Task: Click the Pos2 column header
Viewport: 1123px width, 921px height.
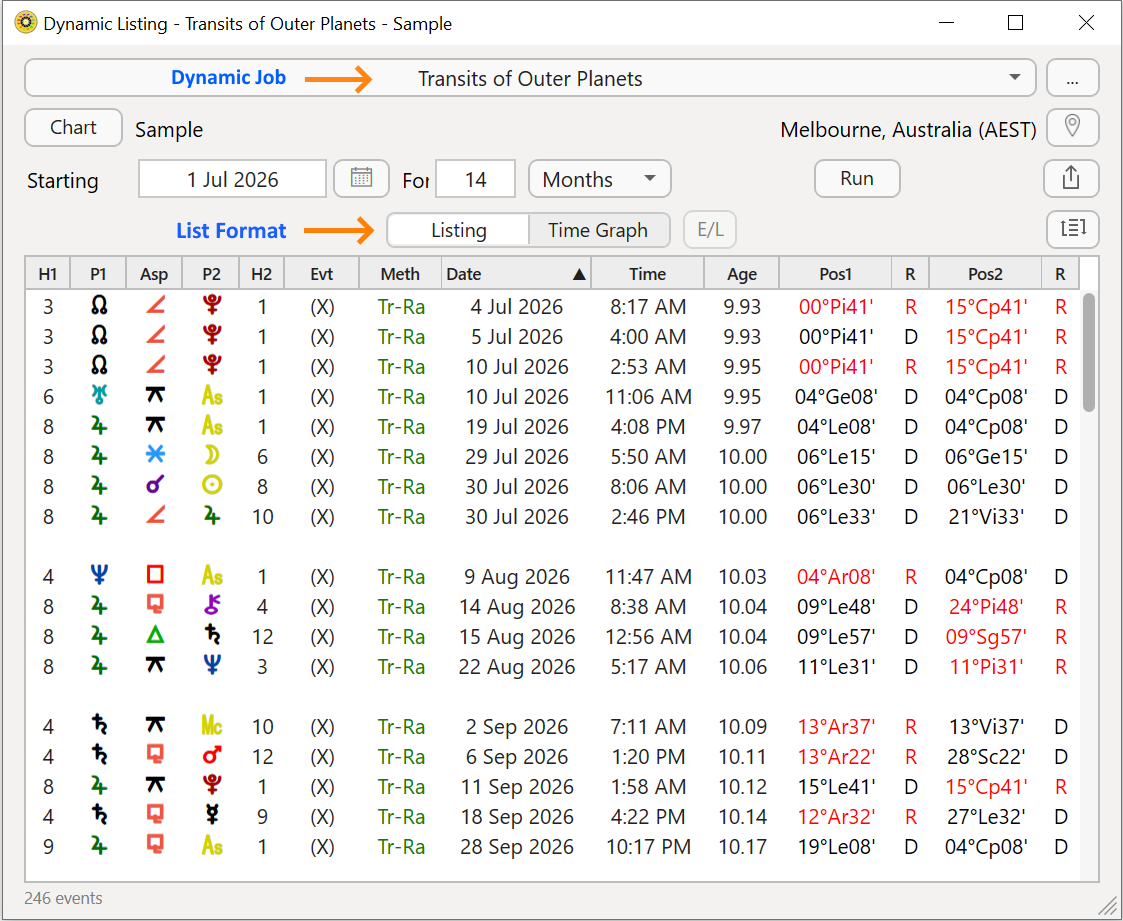Action: click(985, 274)
